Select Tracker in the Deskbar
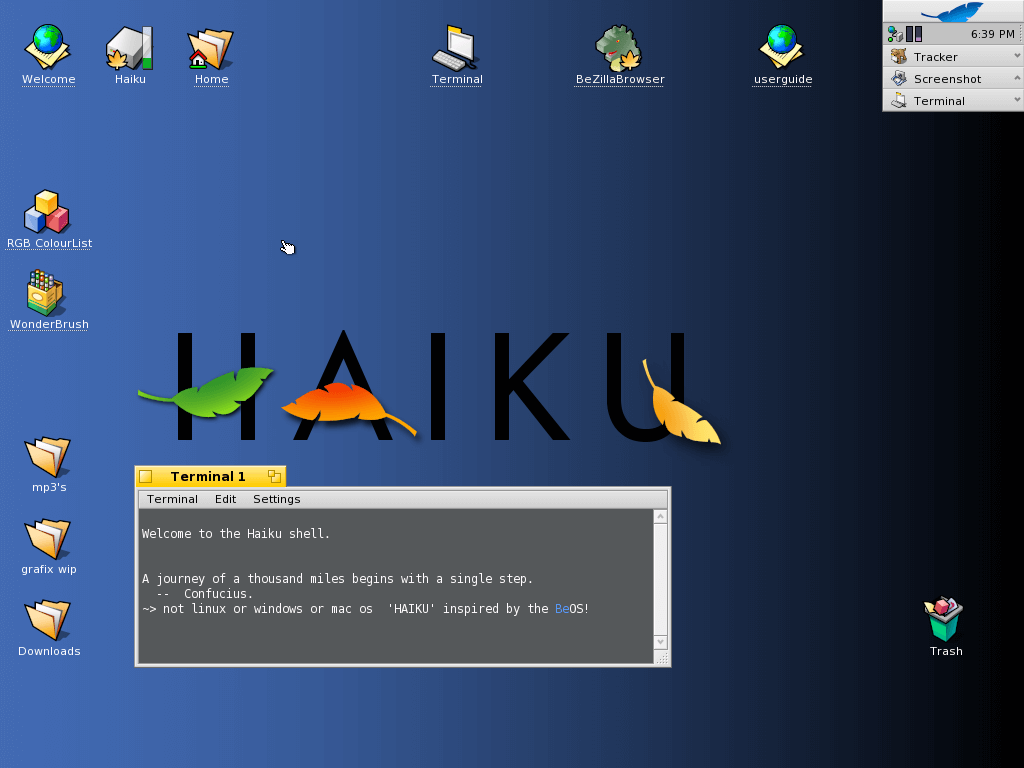 953,57
